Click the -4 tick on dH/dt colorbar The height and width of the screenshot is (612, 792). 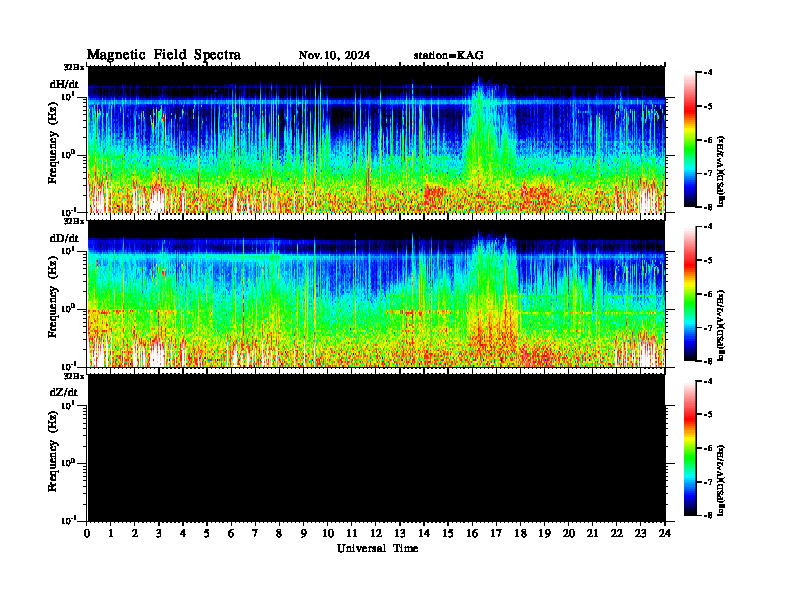coord(708,73)
